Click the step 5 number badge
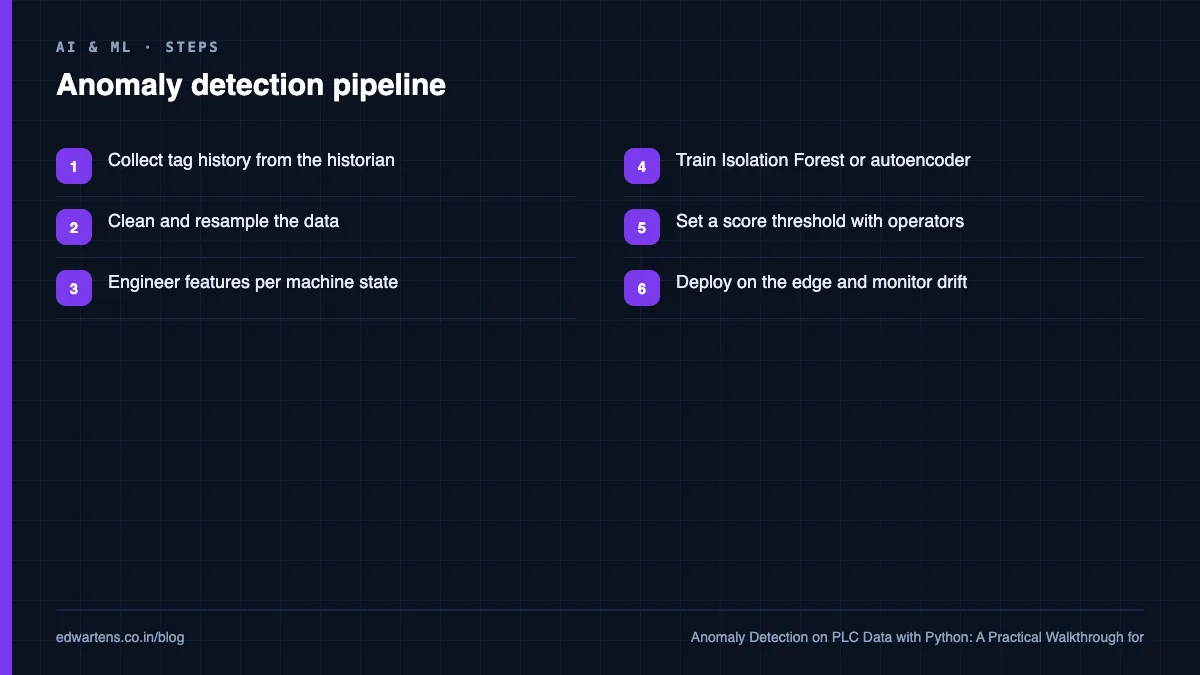The width and height of the screenshot is (1200, 675). click(x=642, y=227)
